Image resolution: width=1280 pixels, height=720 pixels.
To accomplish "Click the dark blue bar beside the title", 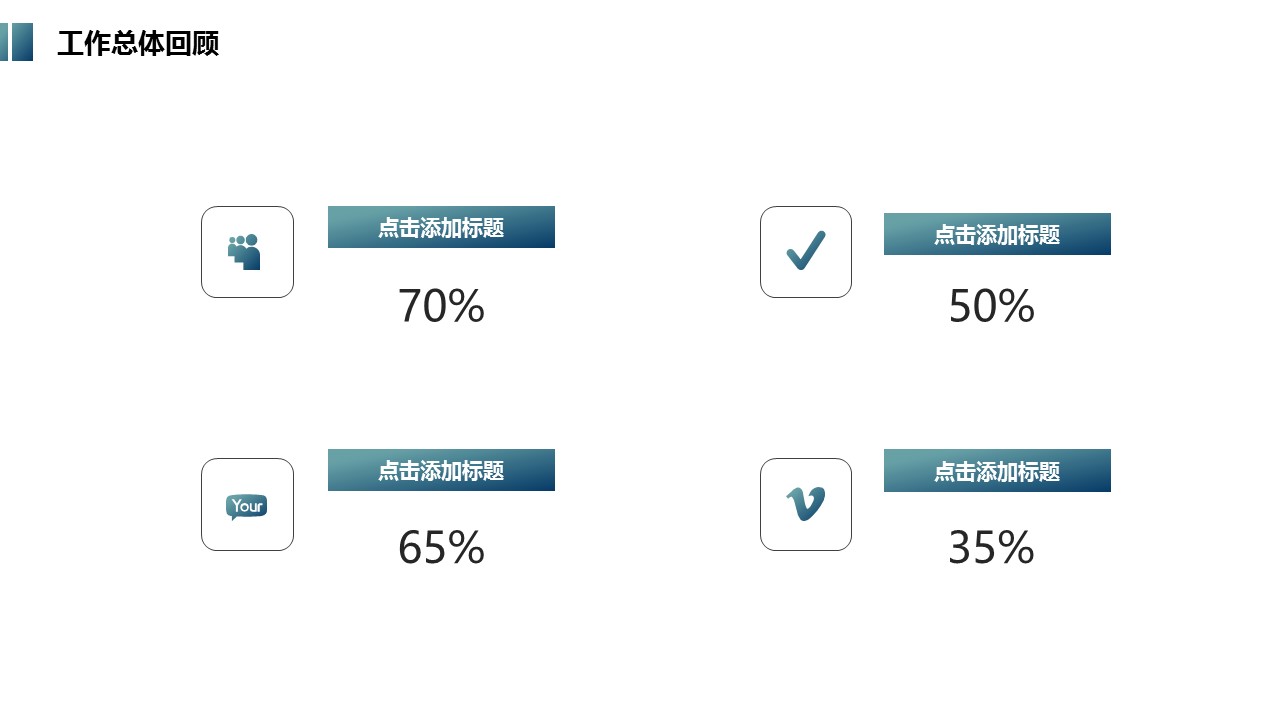I will click(x=22, y=42).
